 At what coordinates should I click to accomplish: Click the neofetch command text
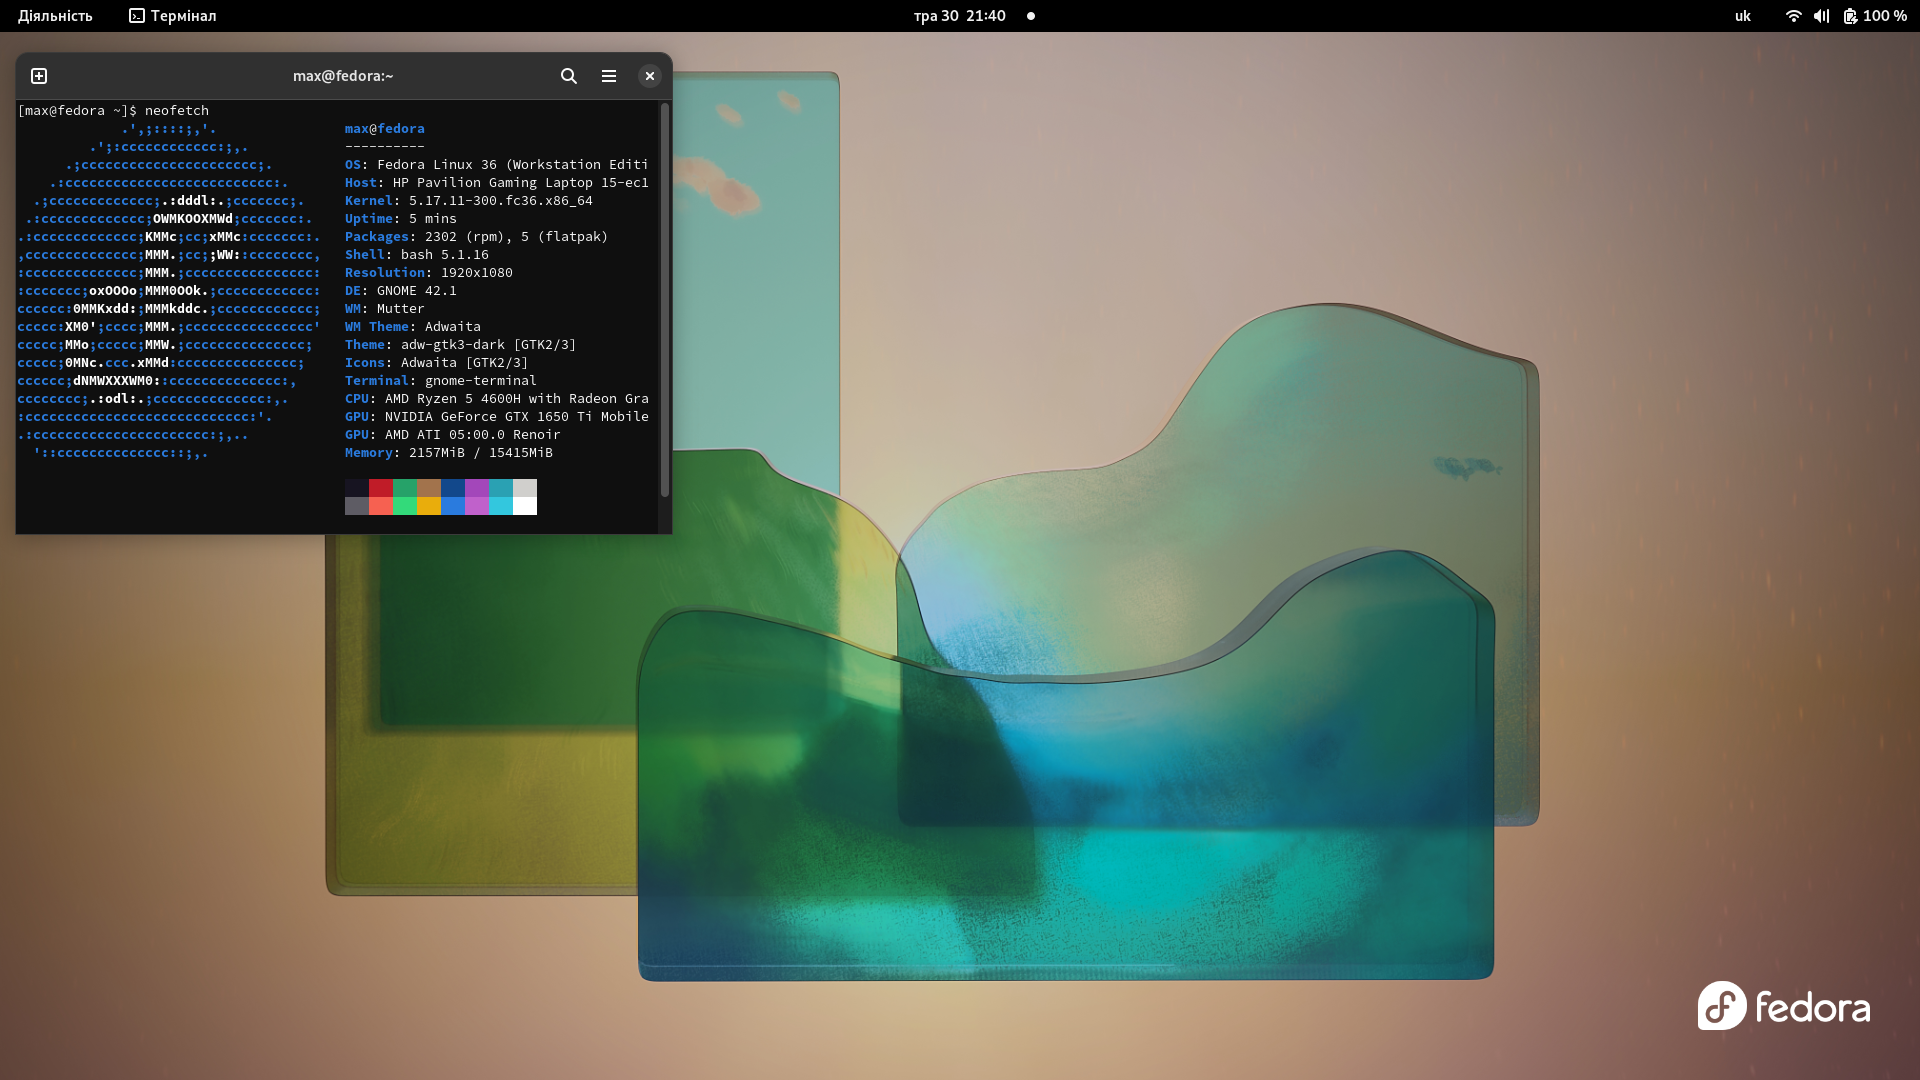coord(177,111)
